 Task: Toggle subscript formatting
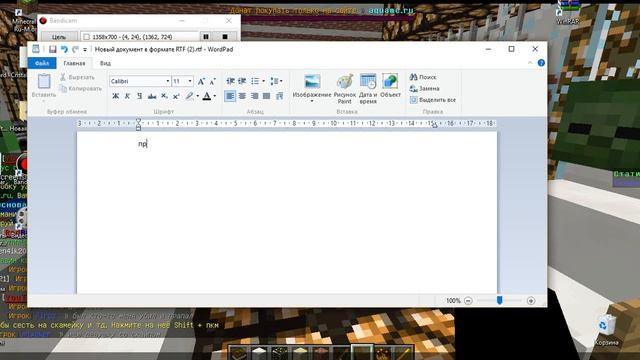pos(164,96)
